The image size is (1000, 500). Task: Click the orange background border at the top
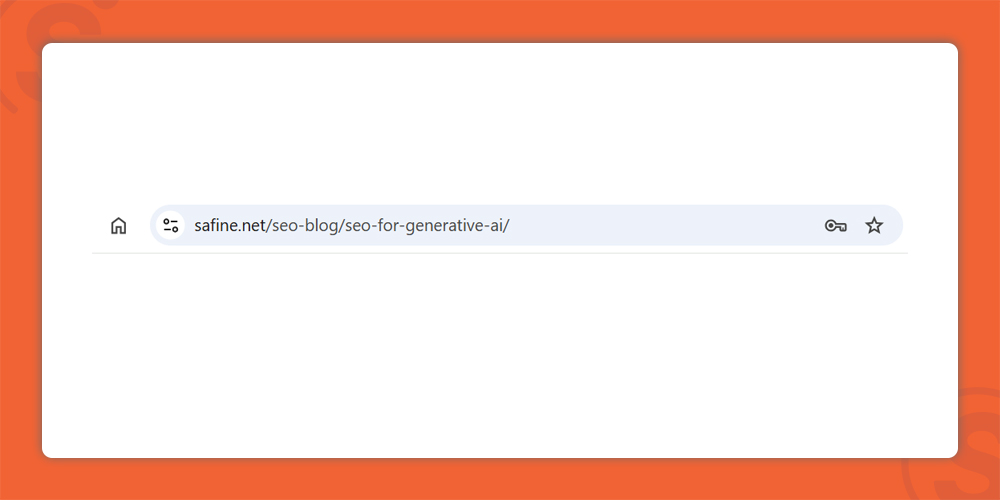coord(500,19)
